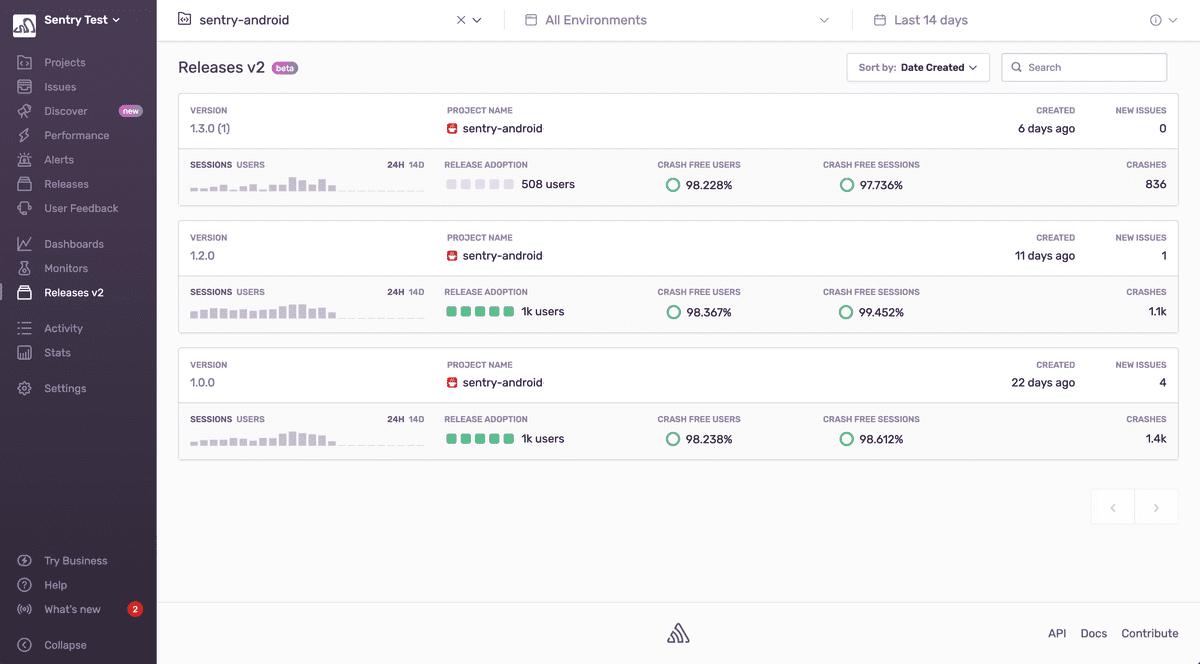Open release version 1.0.0
Screen dimensions: 1200x664
pos(202,382)
